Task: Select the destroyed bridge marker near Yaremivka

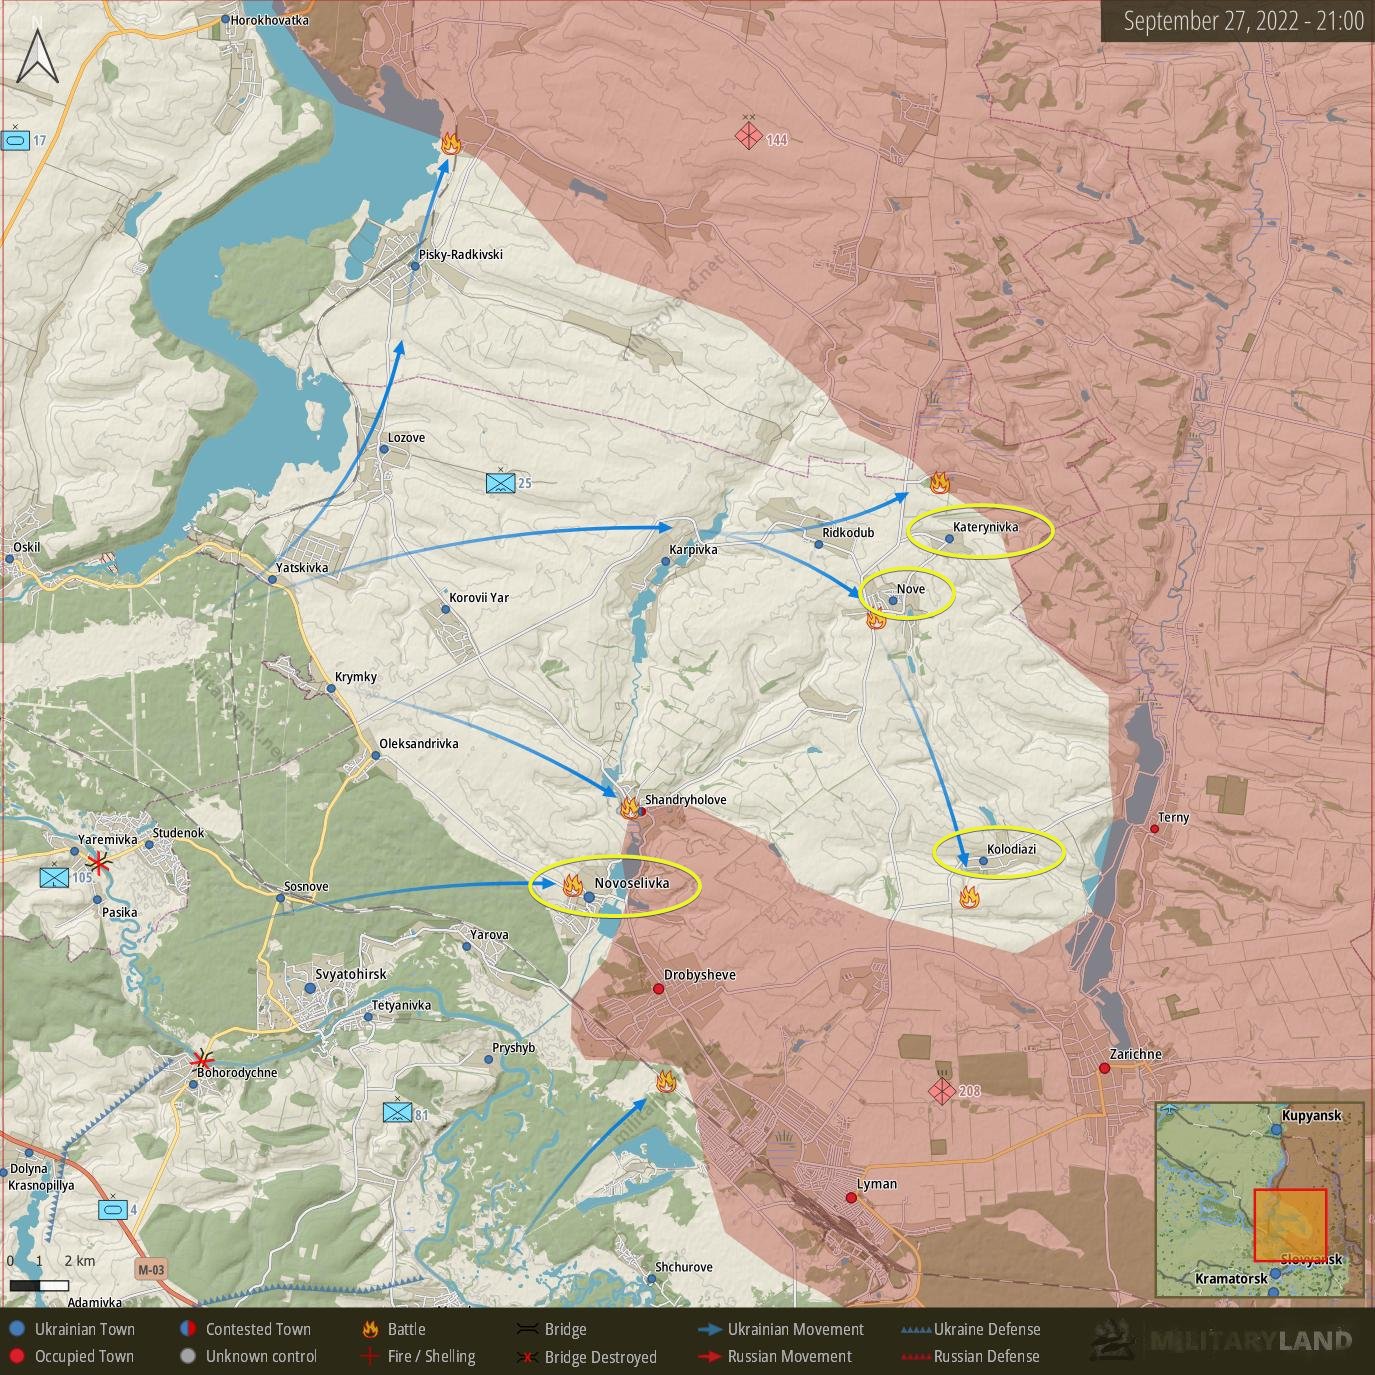Action: pyautogui.click(x=99, y=861)
